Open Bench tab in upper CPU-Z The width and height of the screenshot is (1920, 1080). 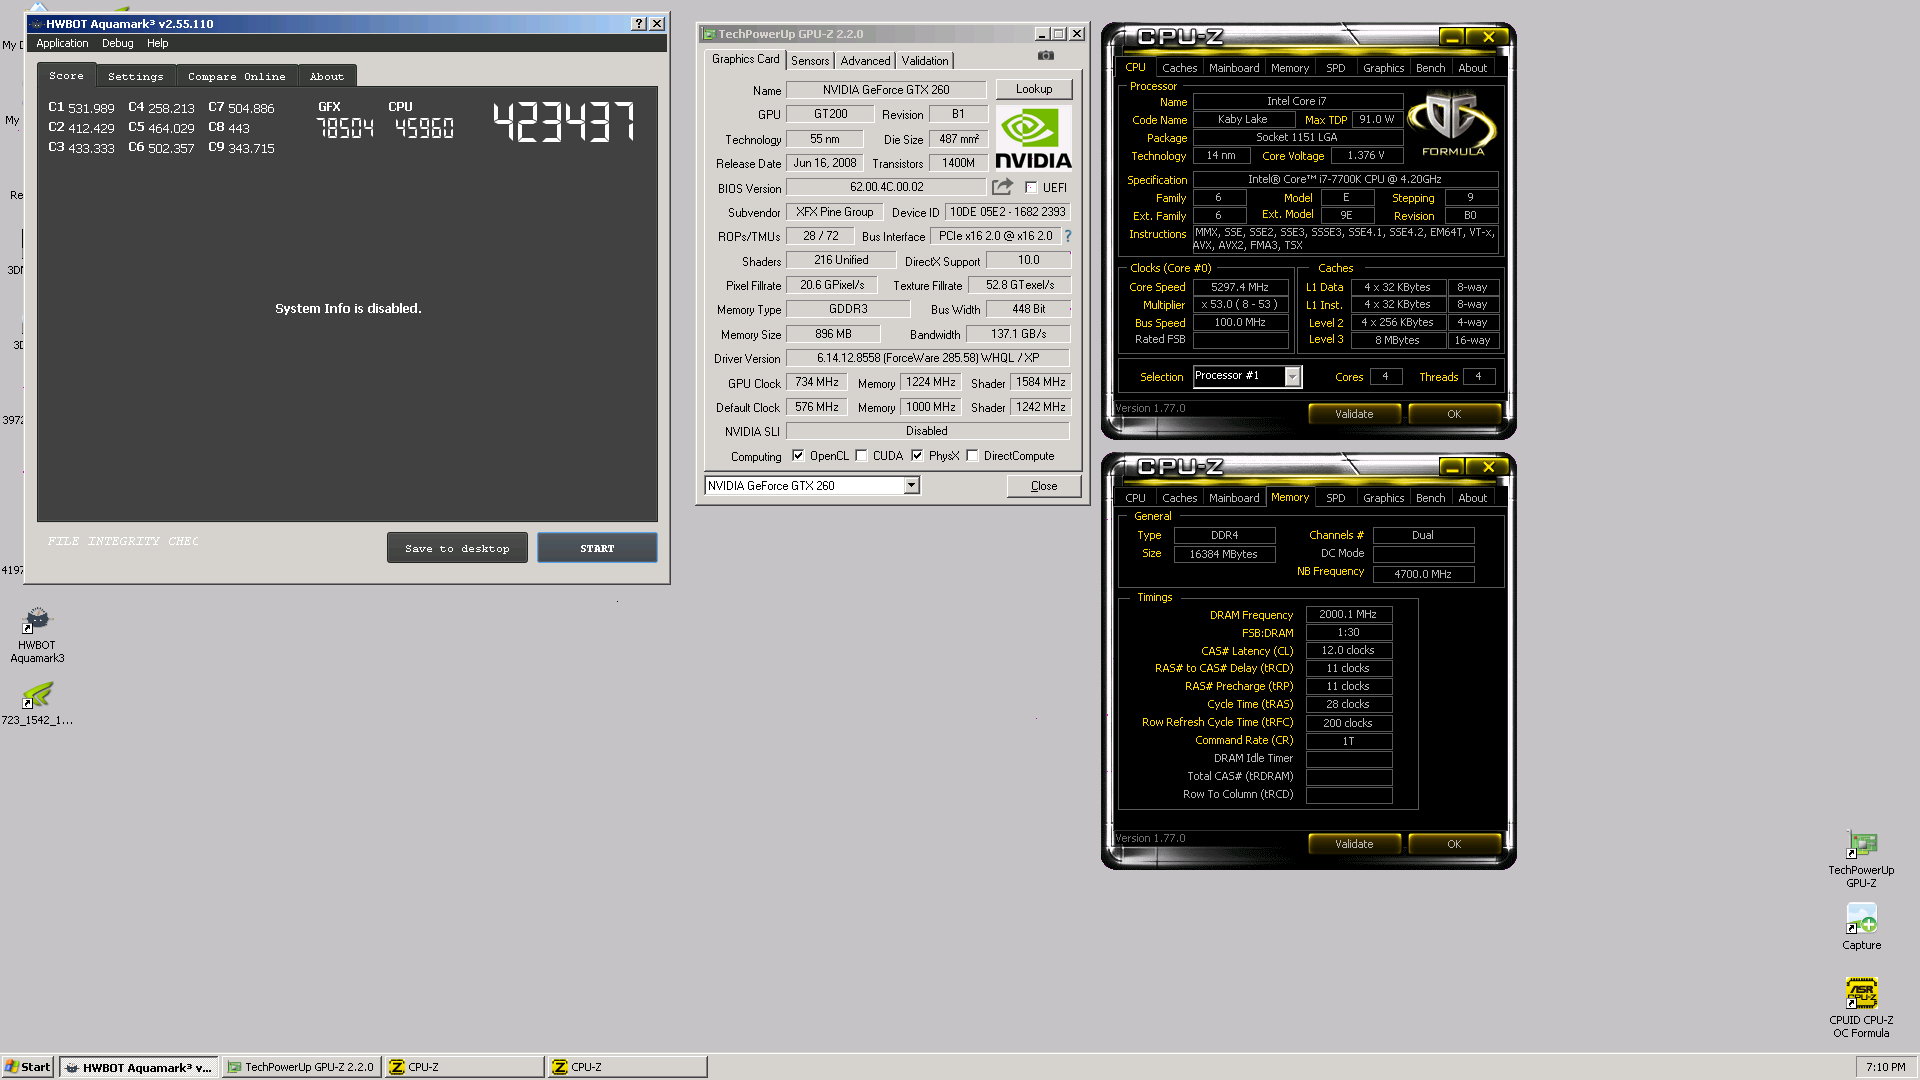click(x=1430, y=68)
